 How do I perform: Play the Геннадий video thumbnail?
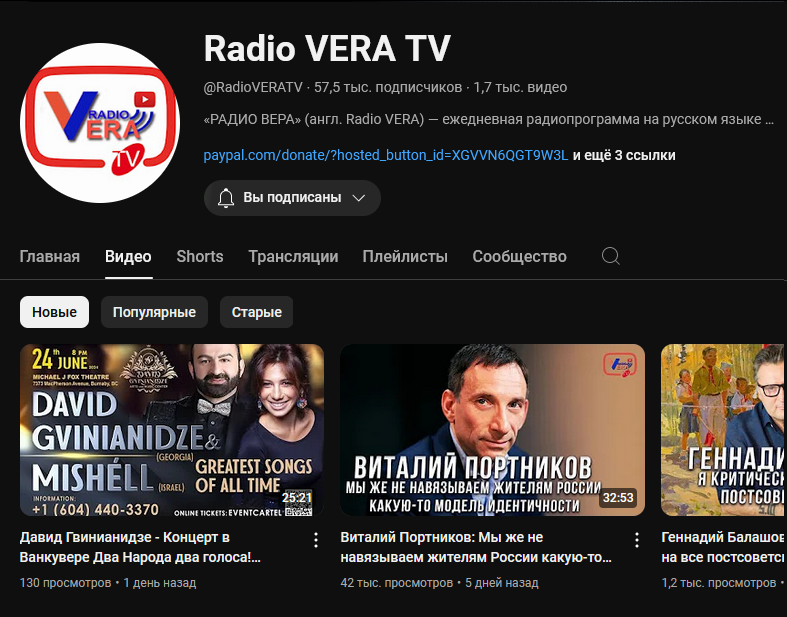click(x=722, y=430)
